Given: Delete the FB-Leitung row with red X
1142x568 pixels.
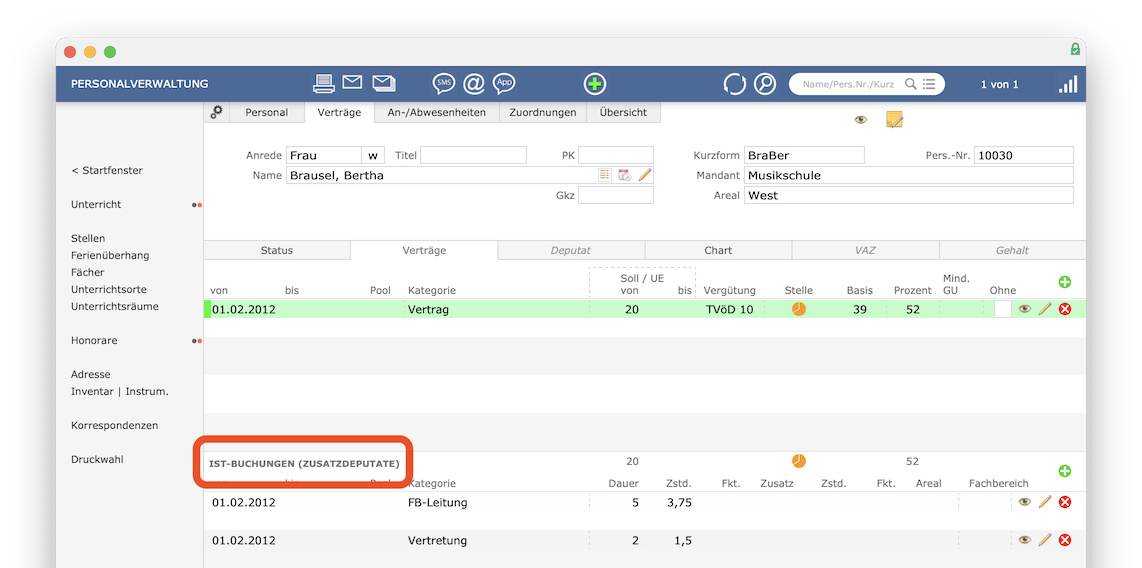Looking at the screenshot, I should click(x=1065, y=502).
